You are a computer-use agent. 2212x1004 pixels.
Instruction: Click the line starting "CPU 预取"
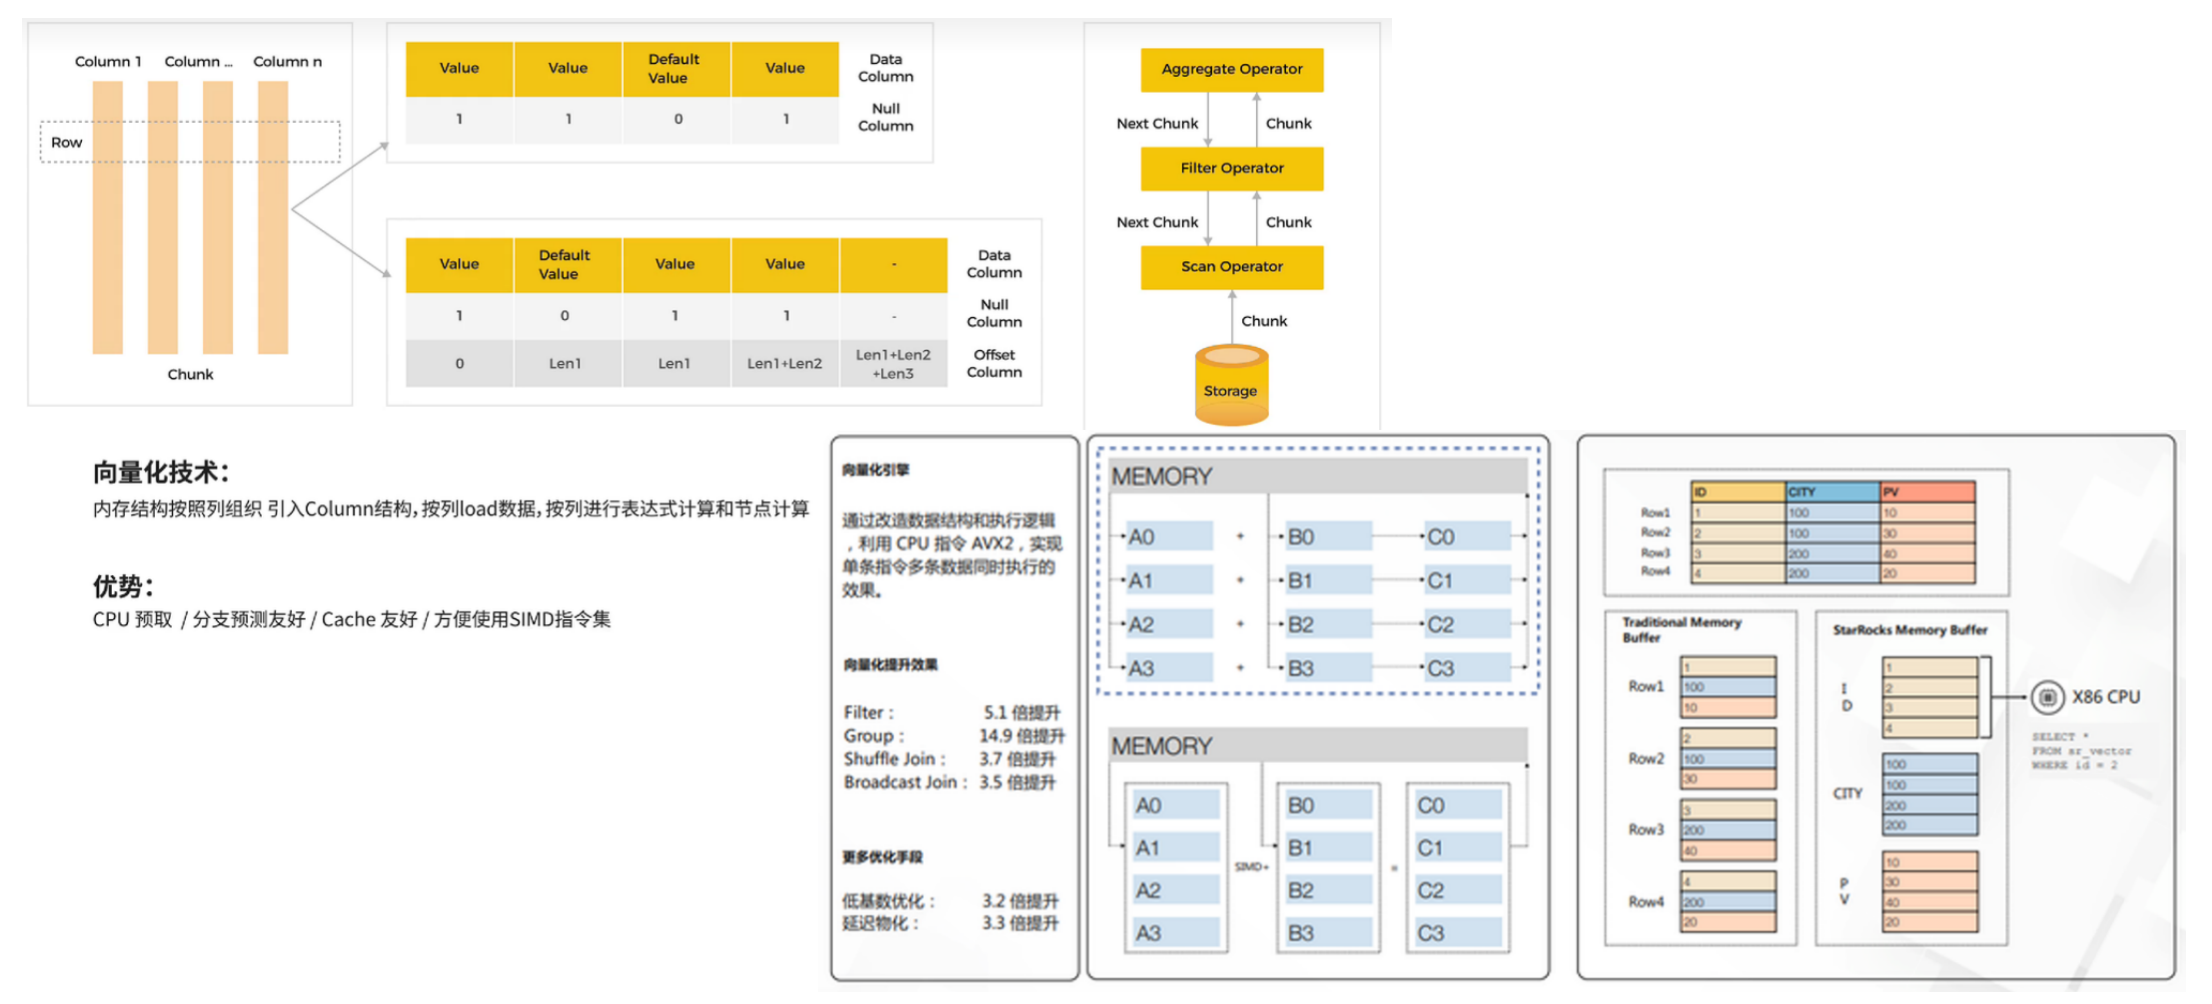coord(351,619)
